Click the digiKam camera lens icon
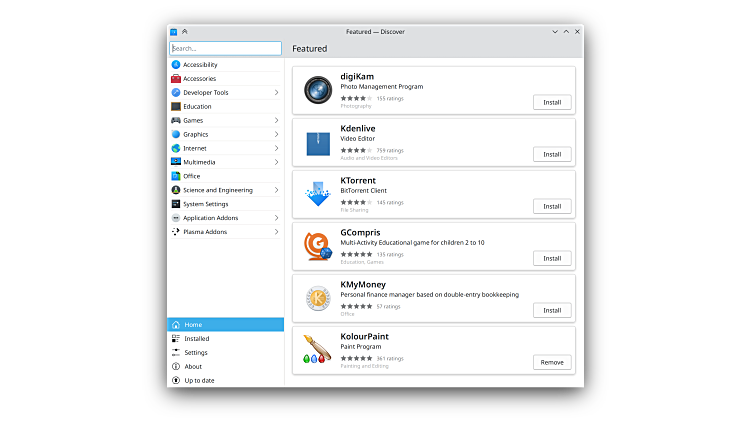Screen dimensions: 752x423 point(319,91)
